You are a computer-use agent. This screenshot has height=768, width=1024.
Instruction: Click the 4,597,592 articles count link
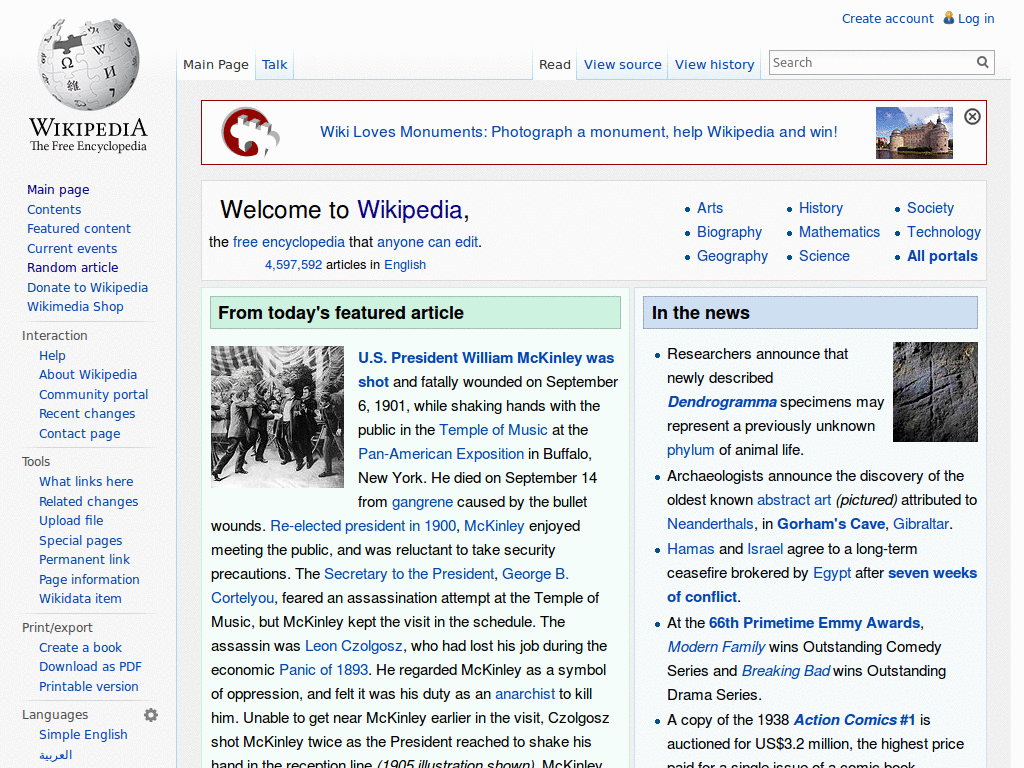coord(293,264)
